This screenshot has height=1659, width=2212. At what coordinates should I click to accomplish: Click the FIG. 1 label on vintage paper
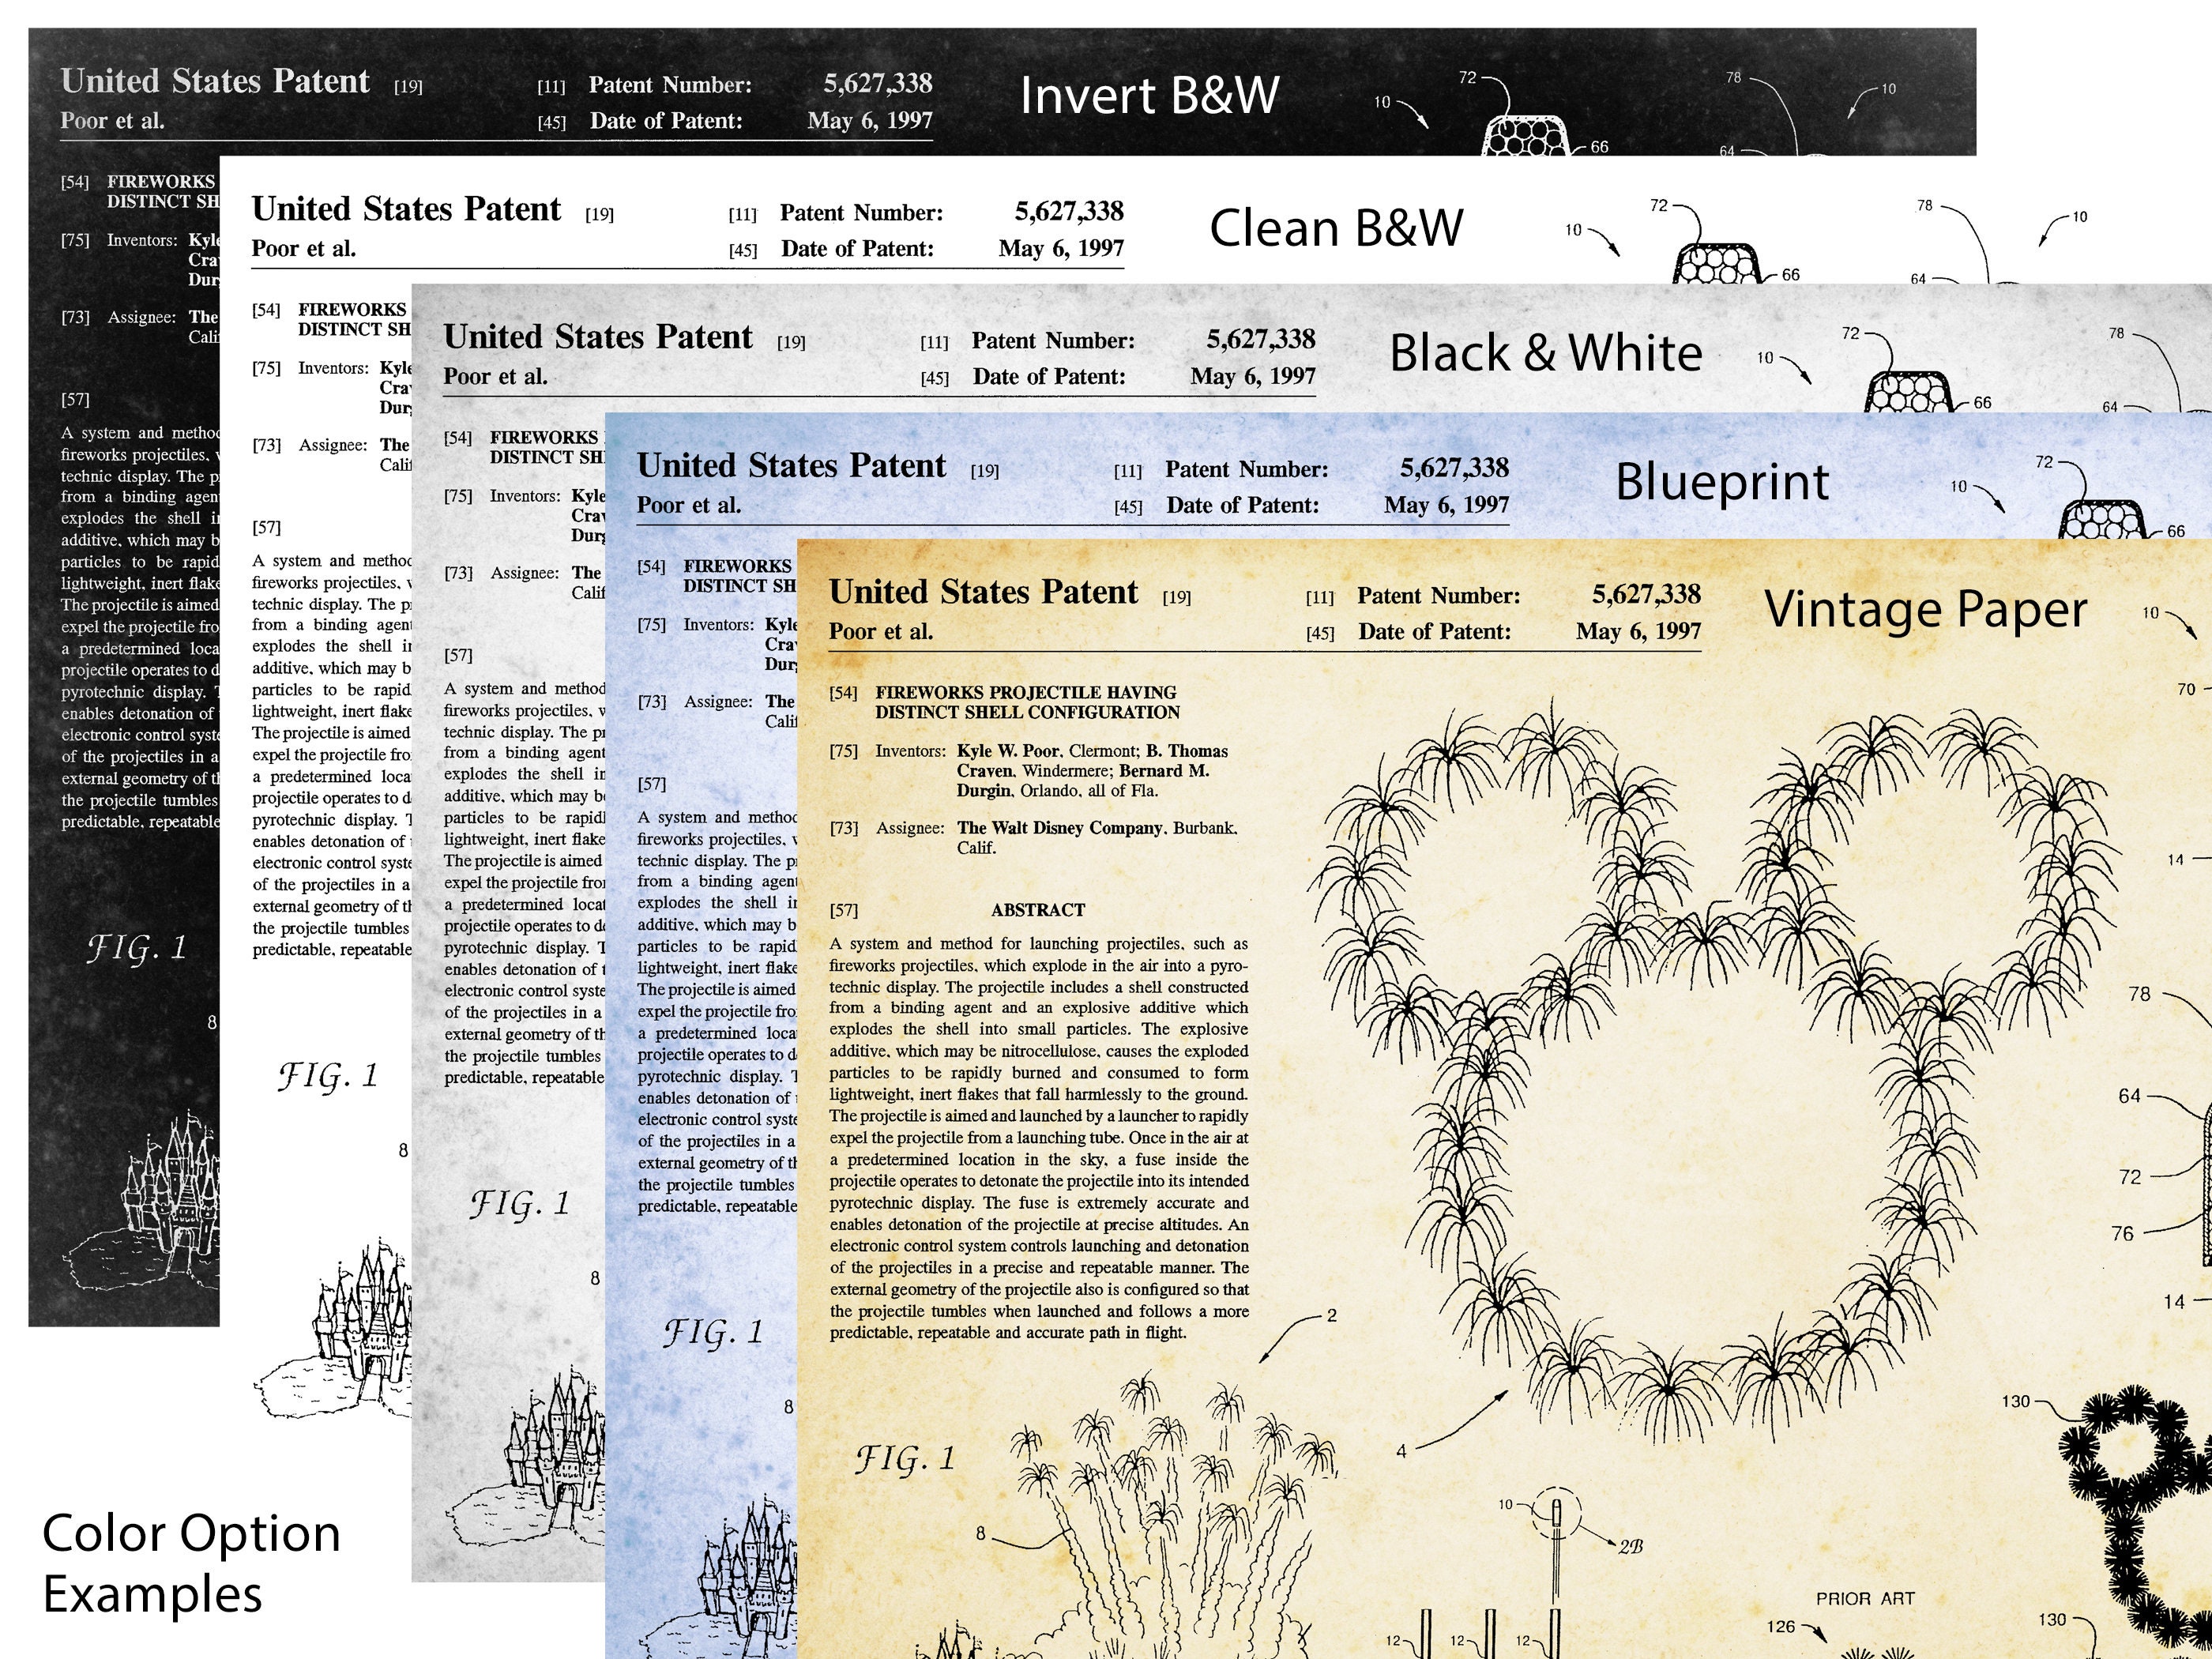tap(904, 1459)
